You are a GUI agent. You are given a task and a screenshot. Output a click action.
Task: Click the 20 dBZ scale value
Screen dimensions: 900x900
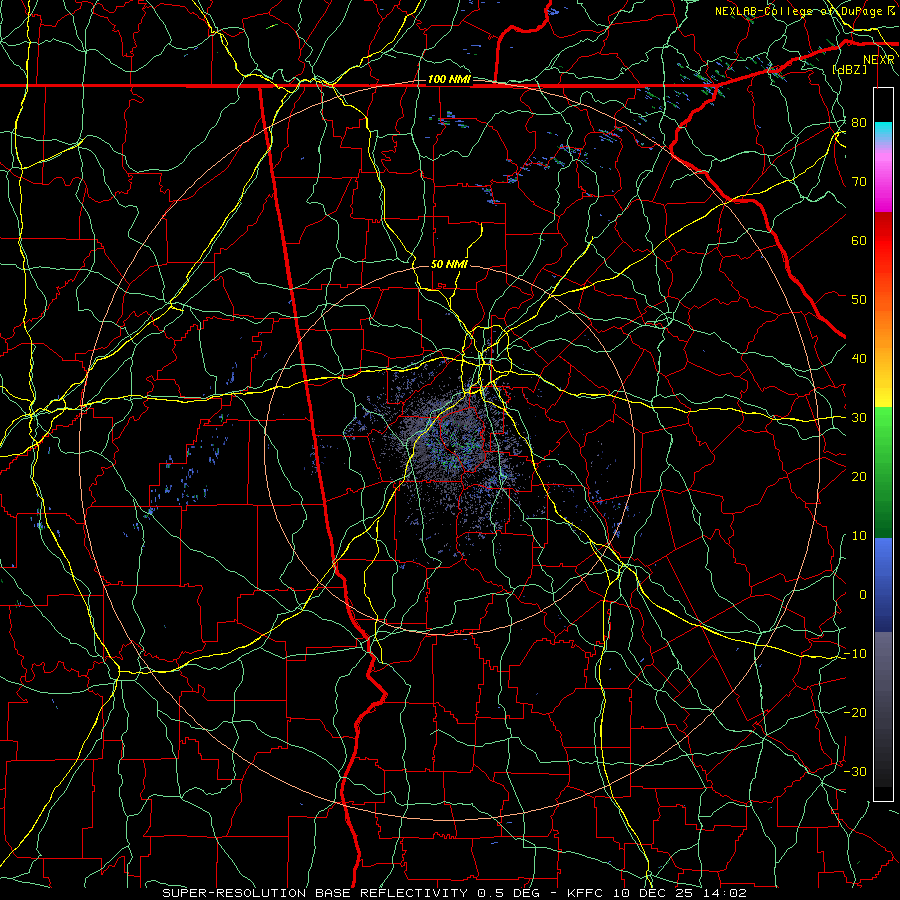(859, 477)
